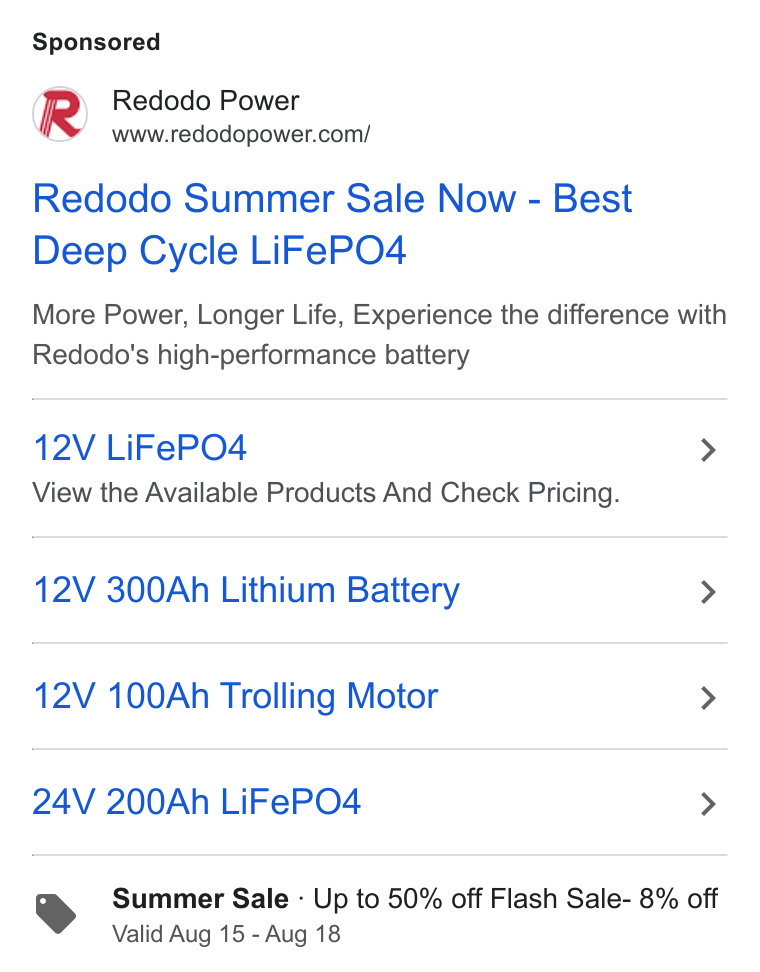Click the Redodo's high-performance battery description line
This screenshot has height=972, width=760.
251,355
